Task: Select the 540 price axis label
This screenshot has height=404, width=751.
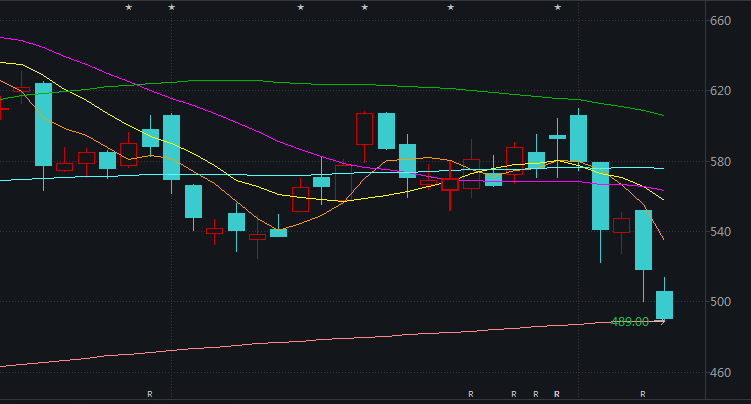Action: (x=720, y=232)
